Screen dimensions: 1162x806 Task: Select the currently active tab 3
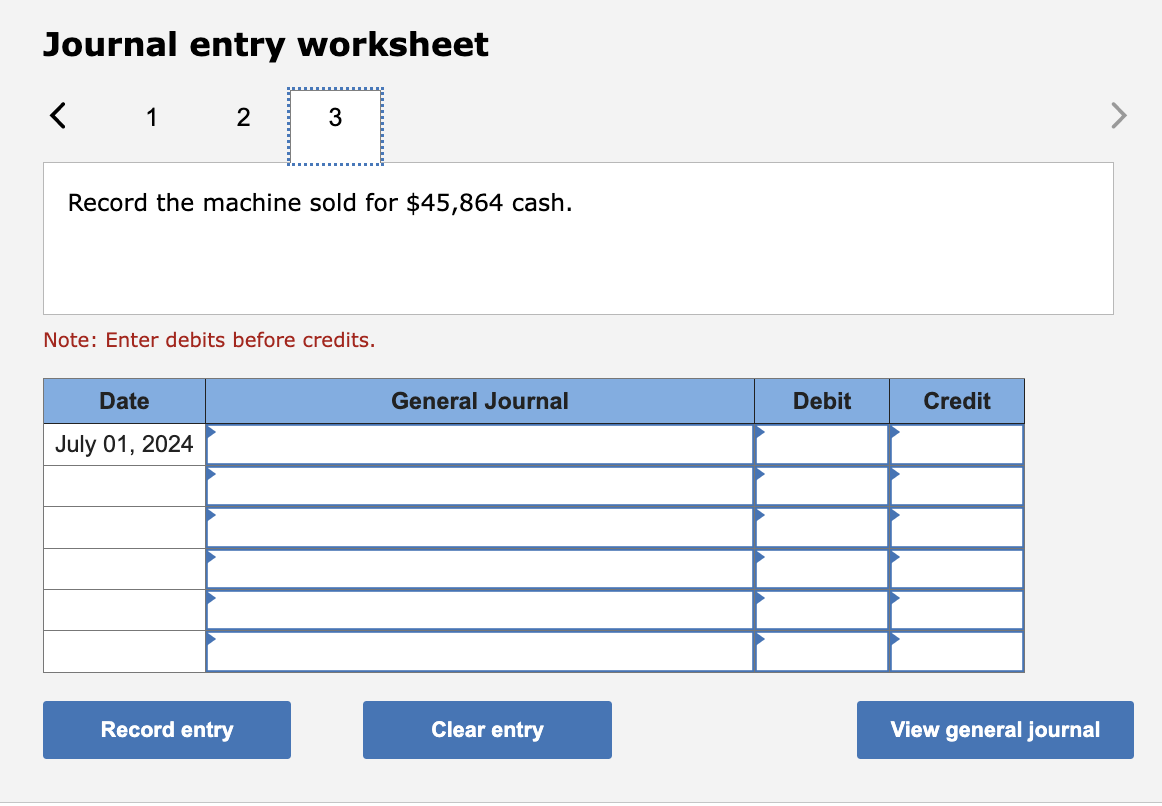click(335, 117)
